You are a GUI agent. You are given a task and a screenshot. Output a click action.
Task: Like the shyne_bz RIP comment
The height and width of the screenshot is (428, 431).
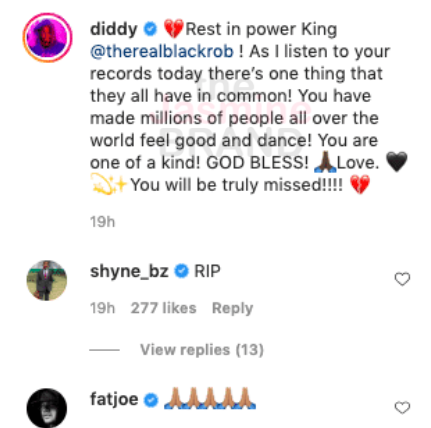402,279
